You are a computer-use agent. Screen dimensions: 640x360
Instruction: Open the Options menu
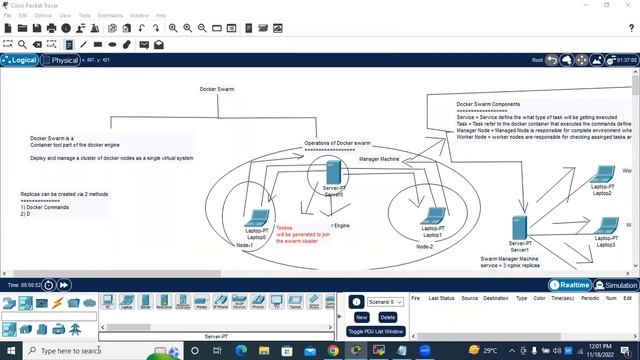42,16
